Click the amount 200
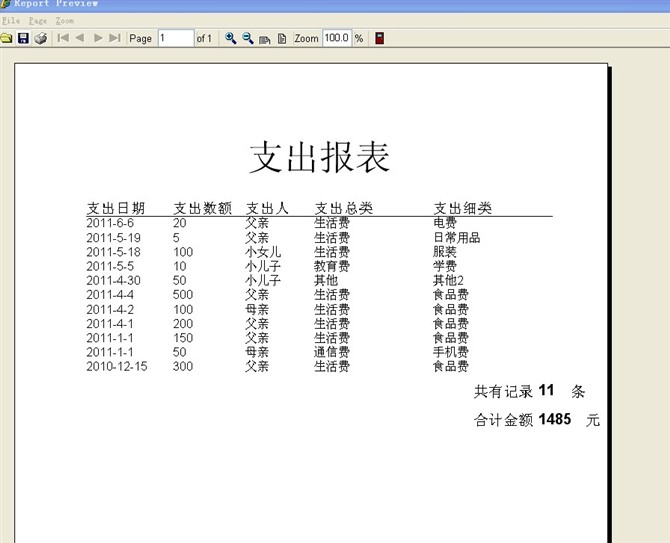This screenshot has height=543, width=670. (183, 324)
